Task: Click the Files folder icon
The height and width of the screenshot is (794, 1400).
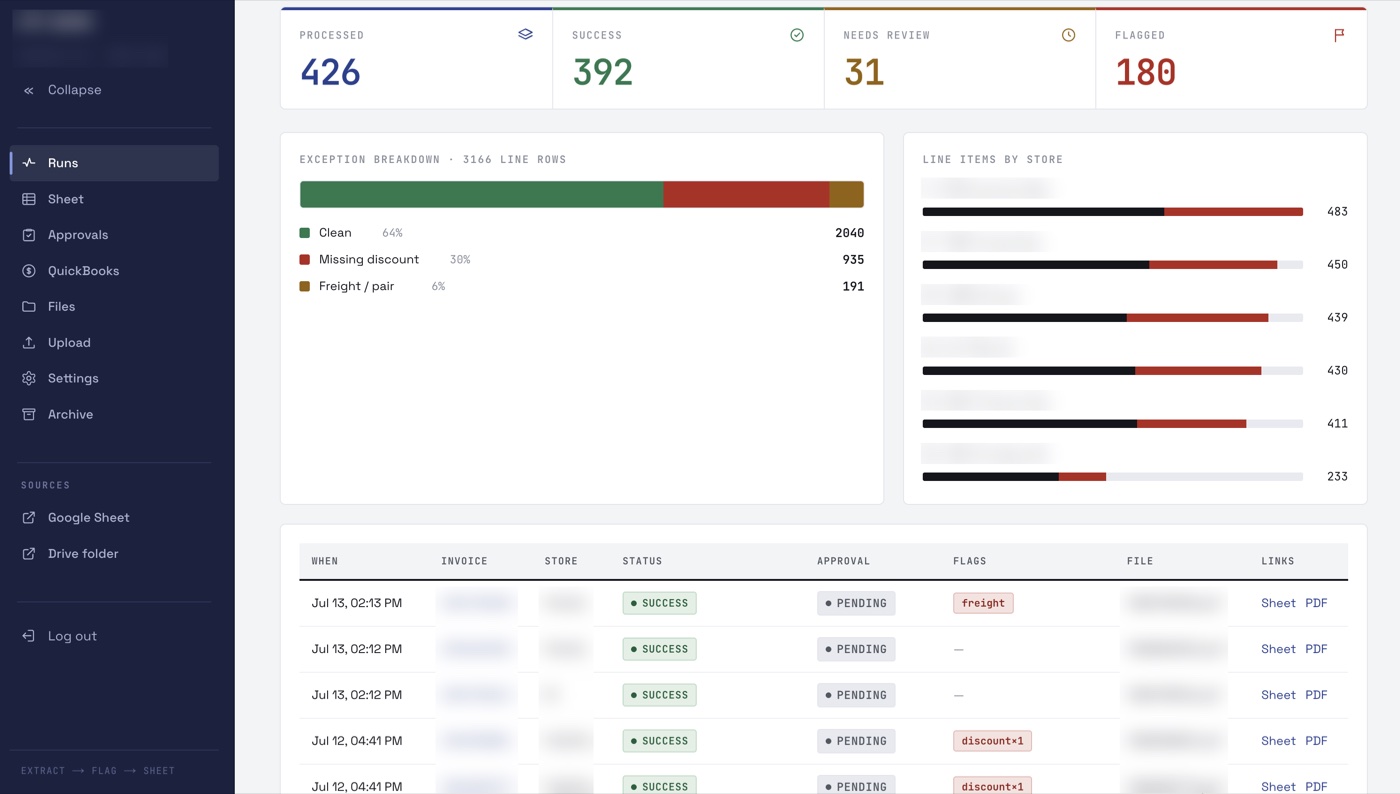Action: pos(29,307)
